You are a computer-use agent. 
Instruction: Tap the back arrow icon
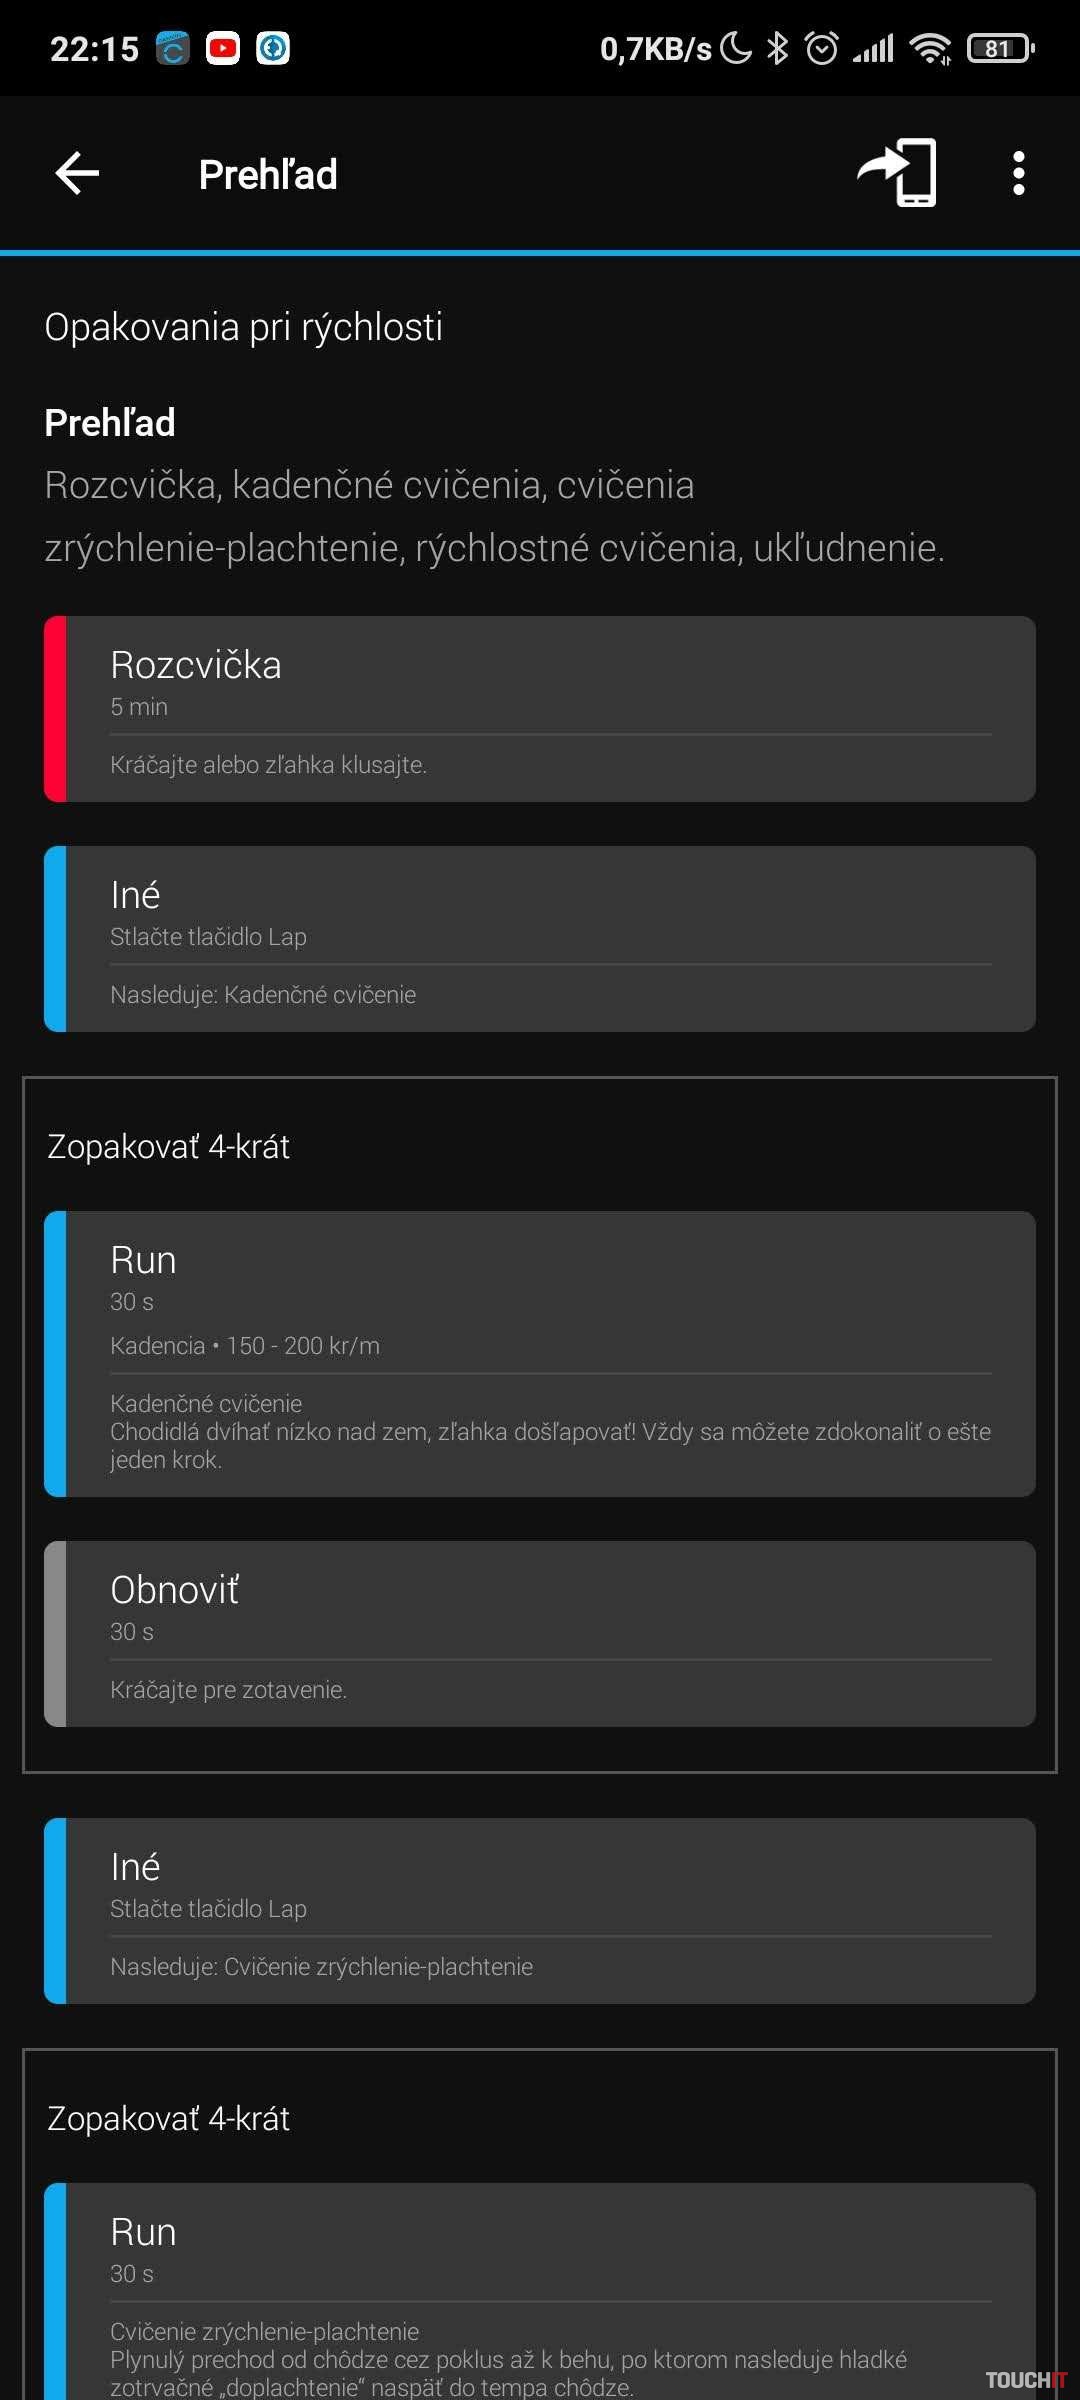click(x=77, y=174)
